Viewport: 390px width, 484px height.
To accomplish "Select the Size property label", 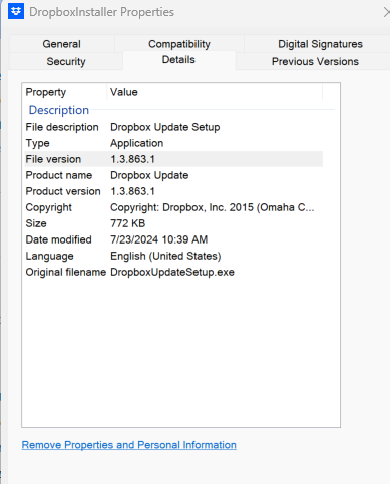I will [36, 223].
